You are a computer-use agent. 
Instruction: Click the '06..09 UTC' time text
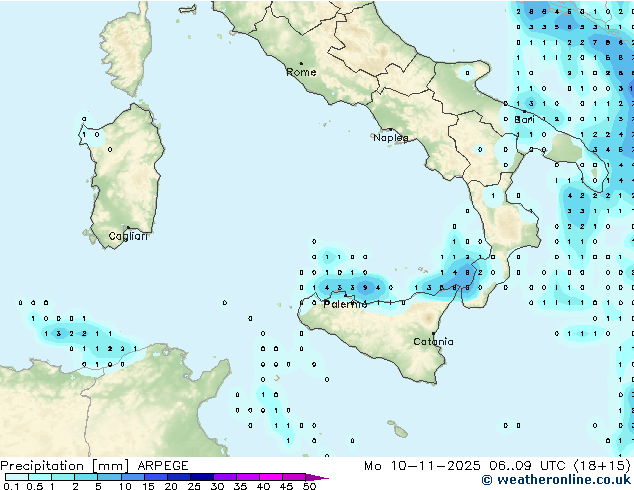click(527, 466)
